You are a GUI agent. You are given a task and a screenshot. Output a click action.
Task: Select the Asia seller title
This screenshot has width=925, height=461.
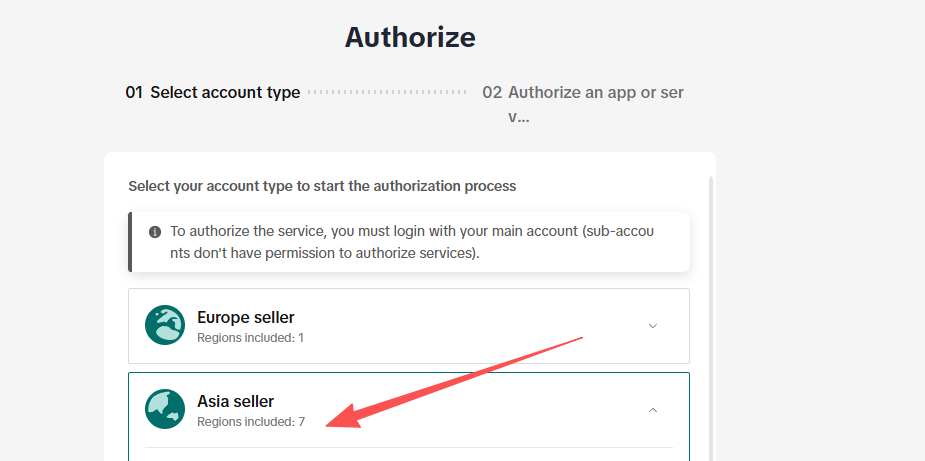pos(235,401)
